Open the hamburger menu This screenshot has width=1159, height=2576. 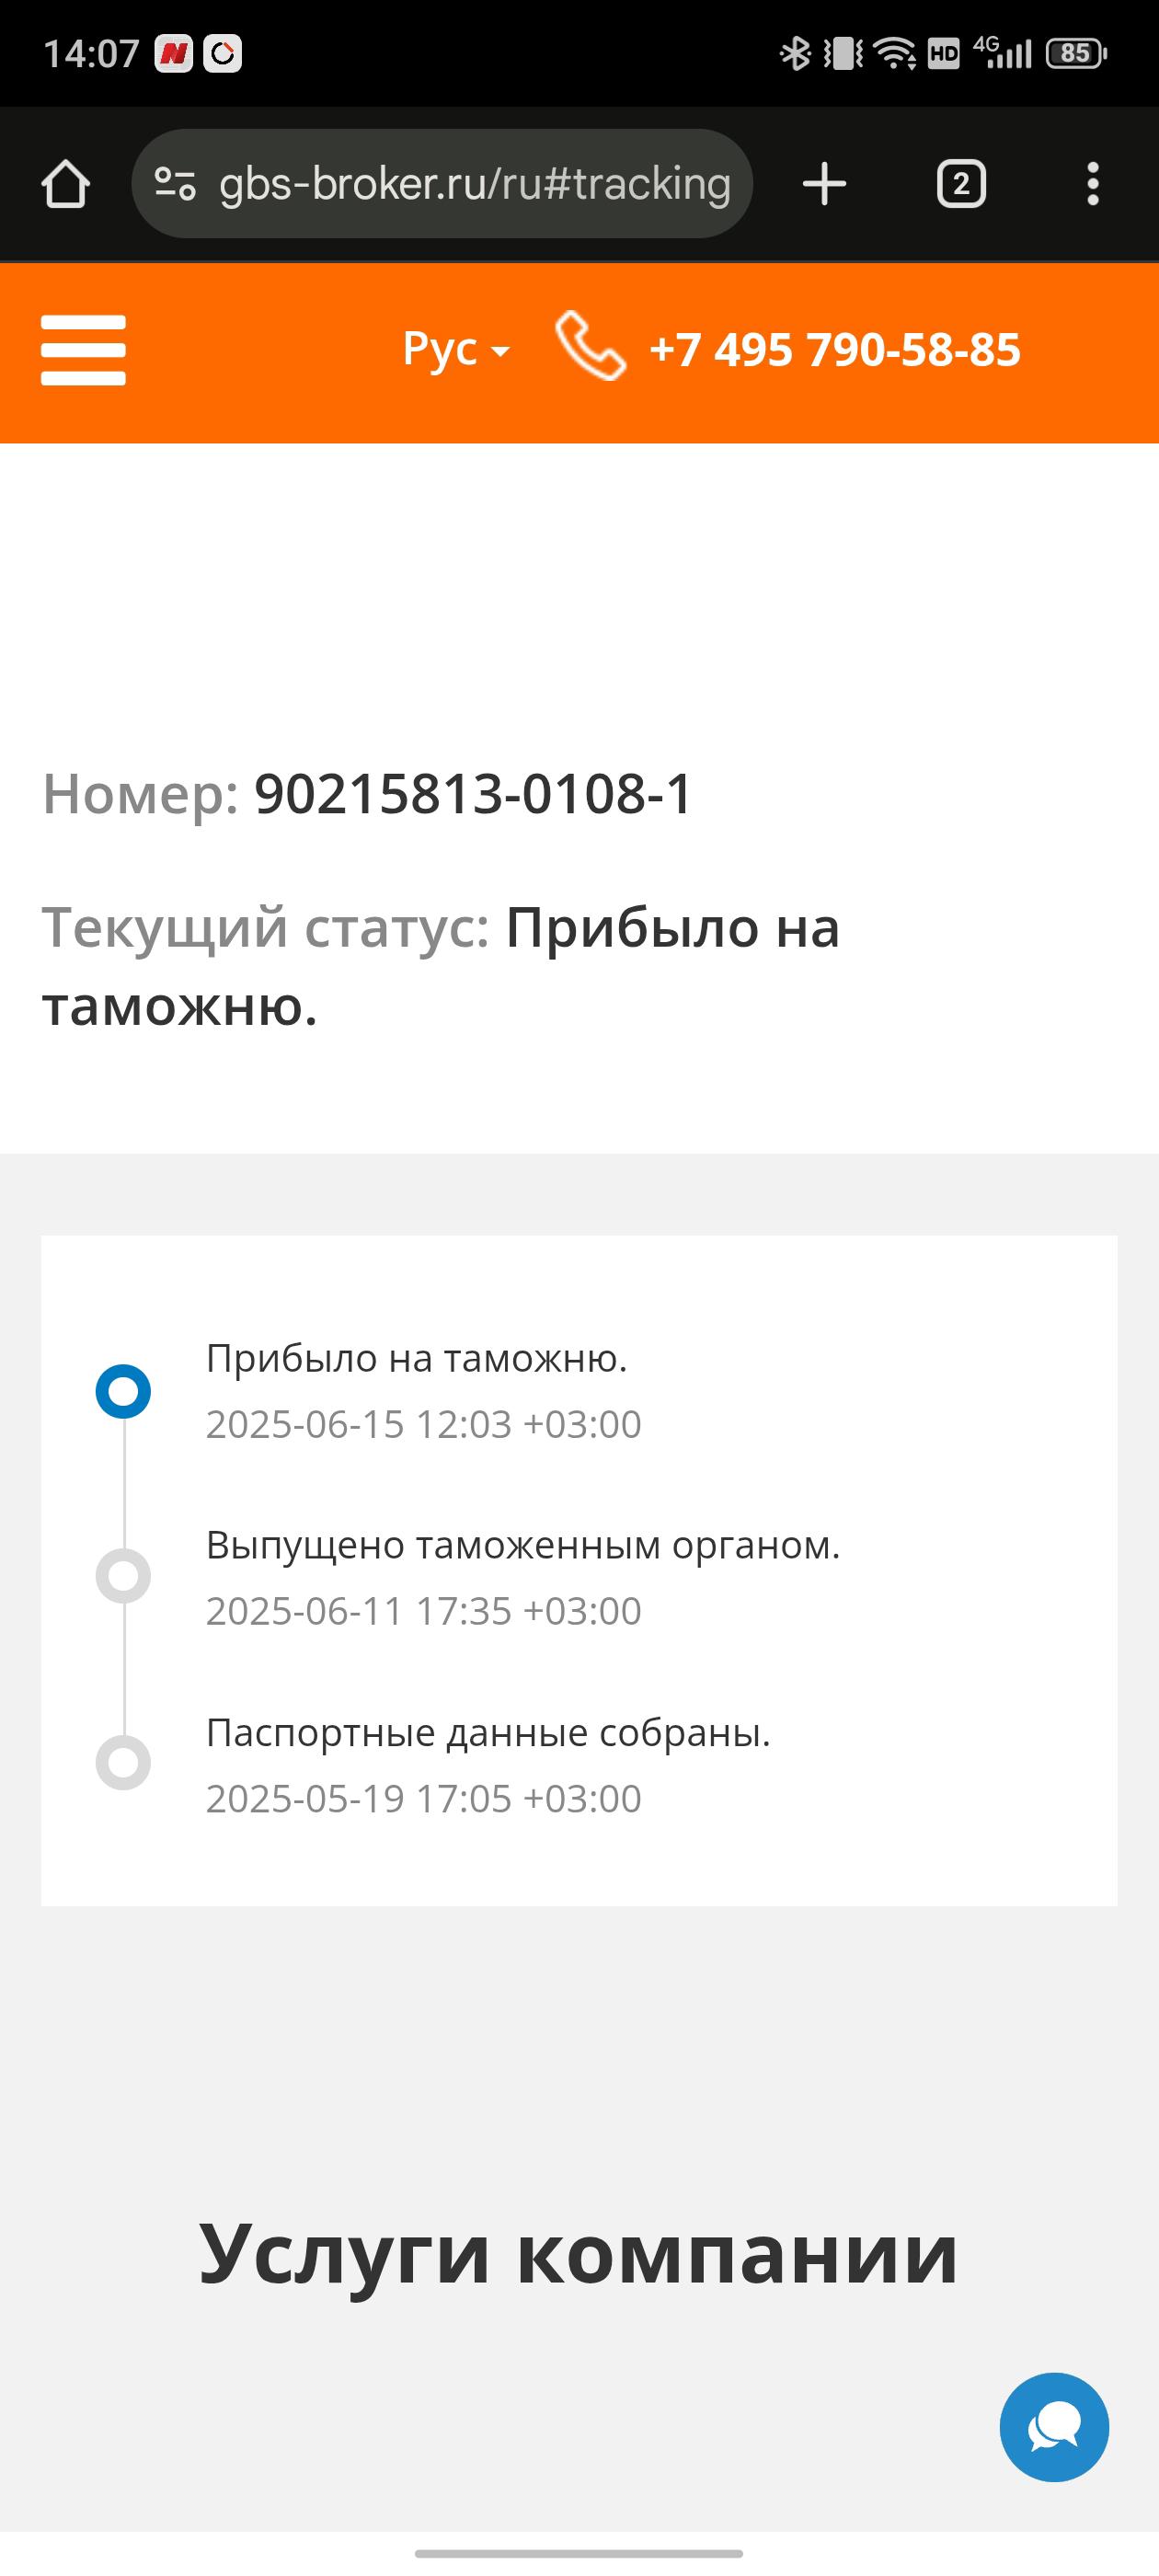point(83,350)
